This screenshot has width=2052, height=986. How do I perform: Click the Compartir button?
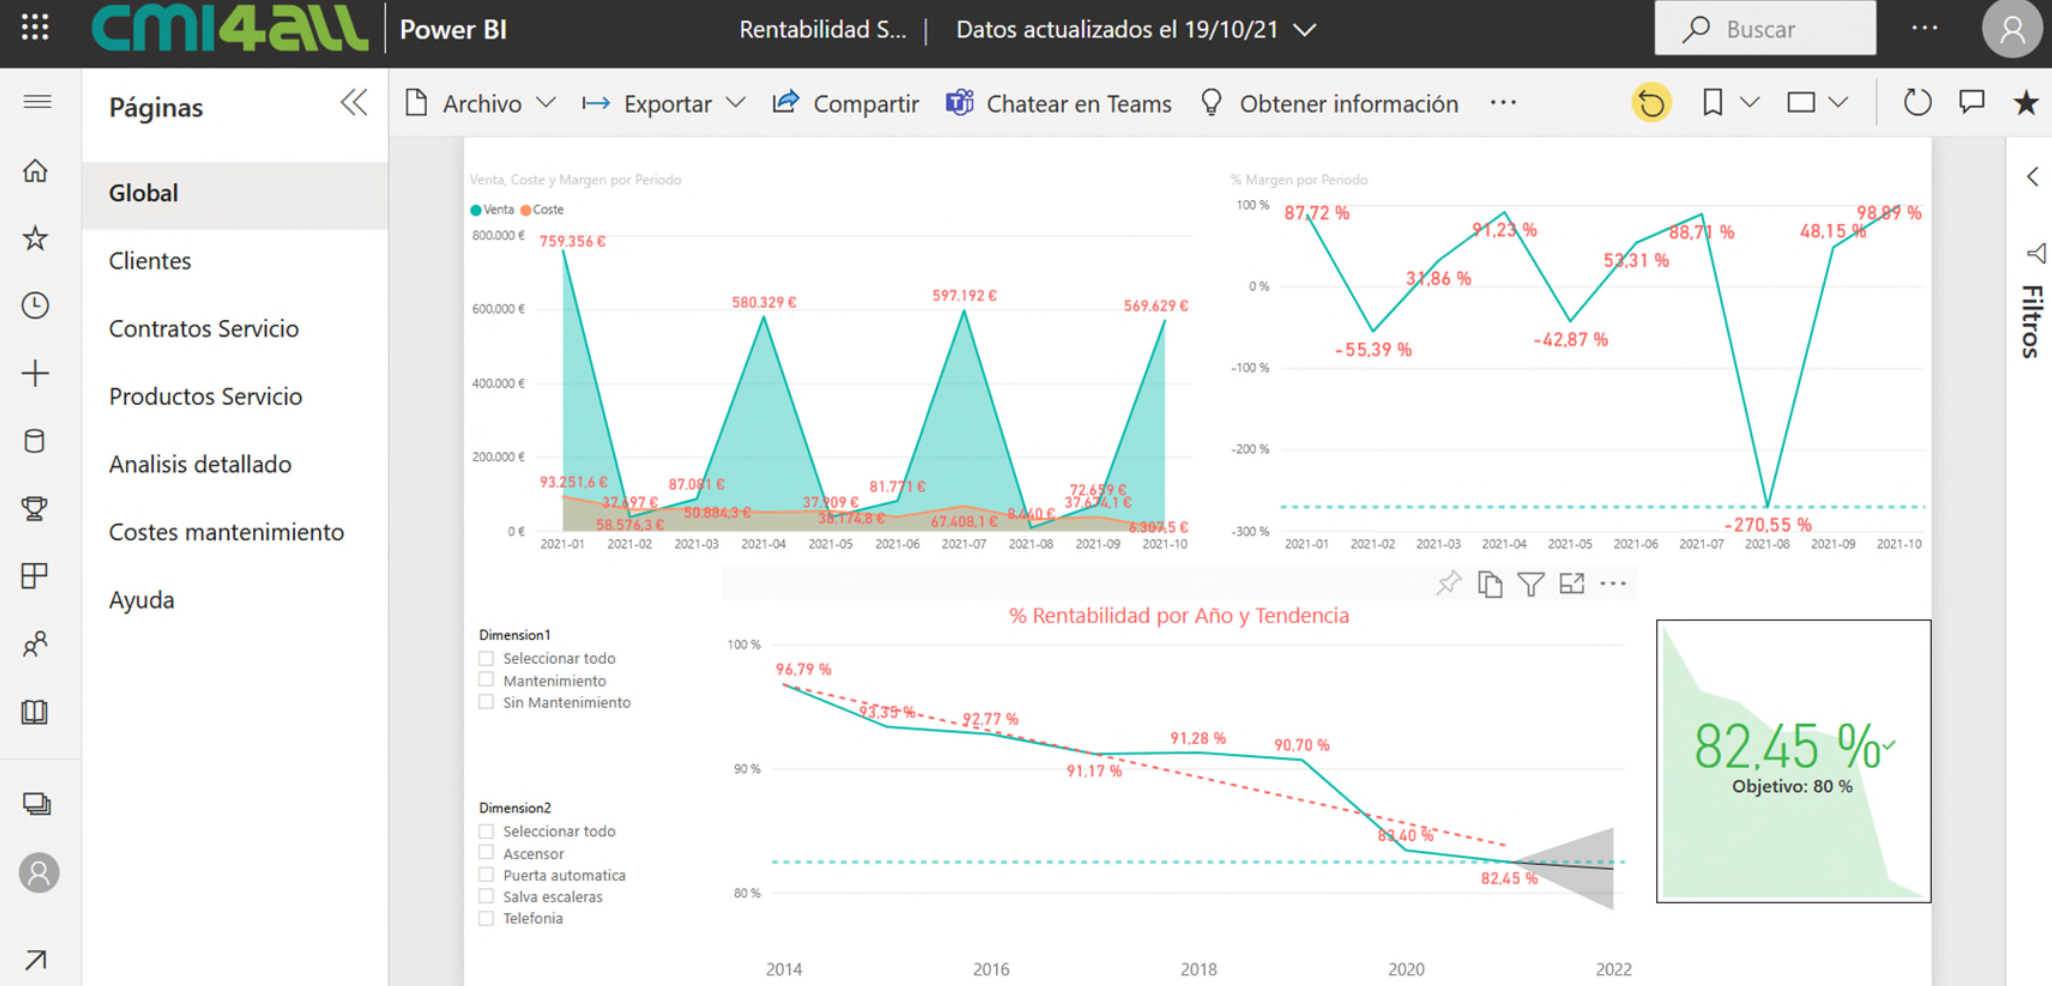click(846, 104)
